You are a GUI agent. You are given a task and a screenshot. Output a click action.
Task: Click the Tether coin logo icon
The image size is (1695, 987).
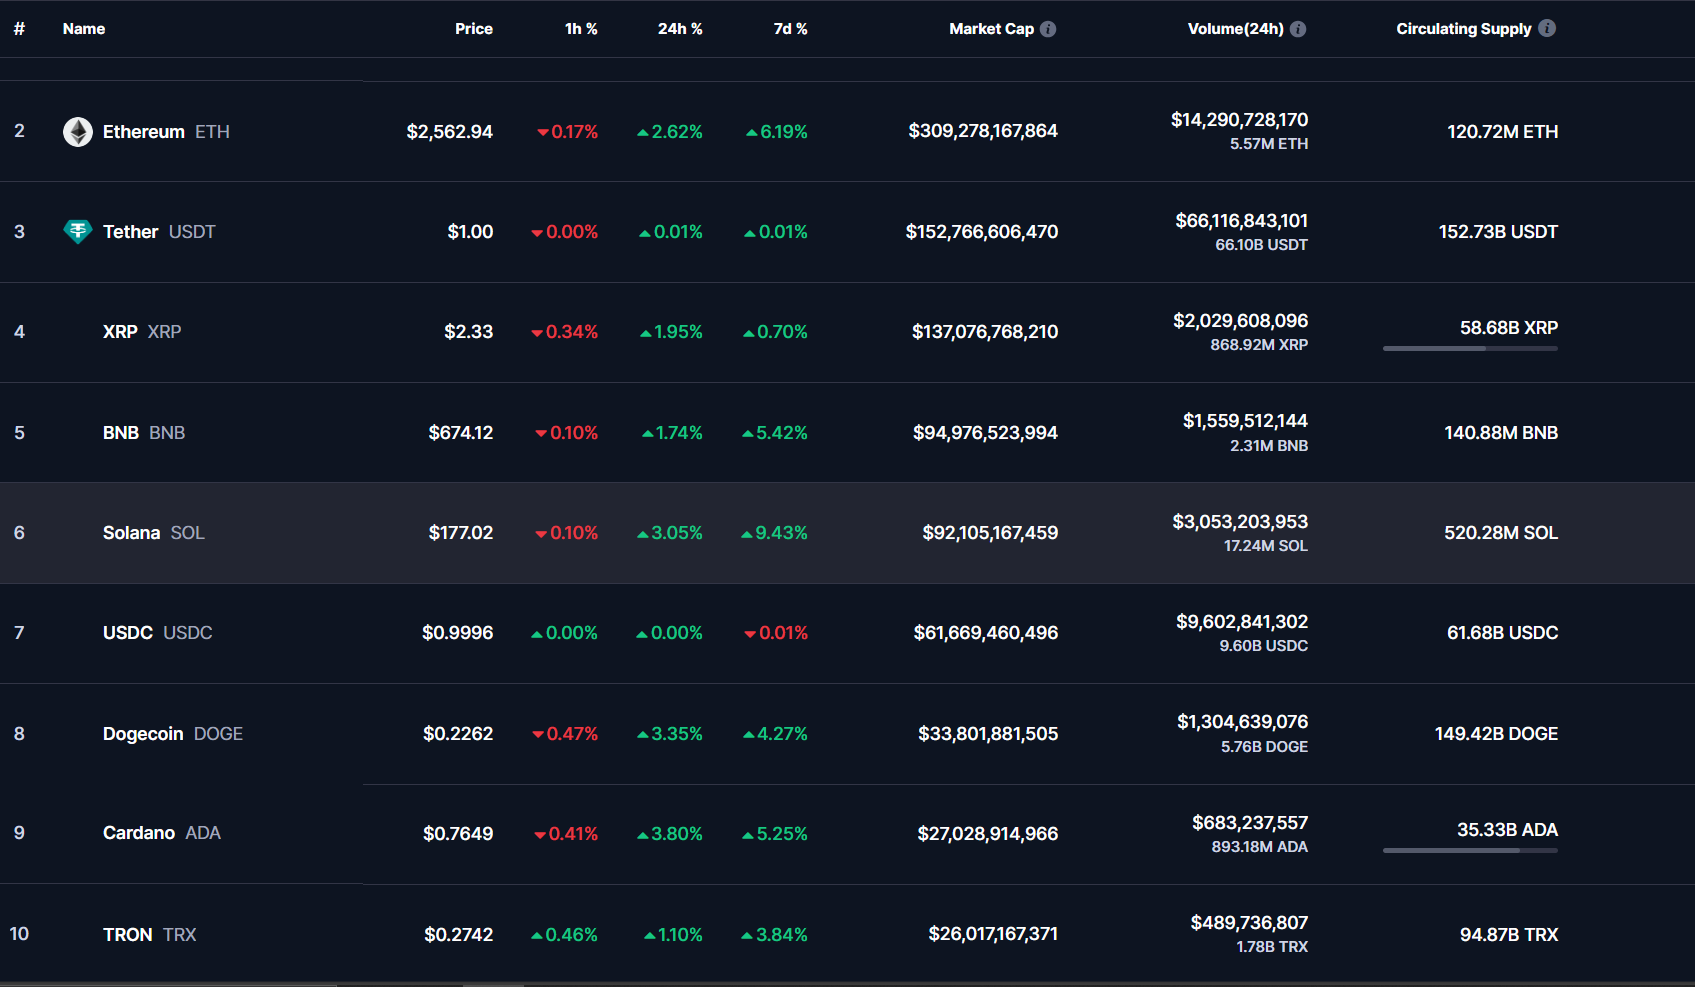[x=78, y=232]
